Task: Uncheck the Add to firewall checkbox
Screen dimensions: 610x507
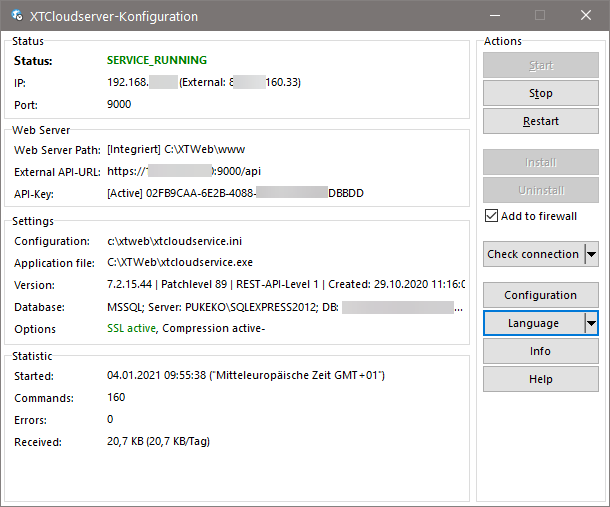Action: coord(491,216)
